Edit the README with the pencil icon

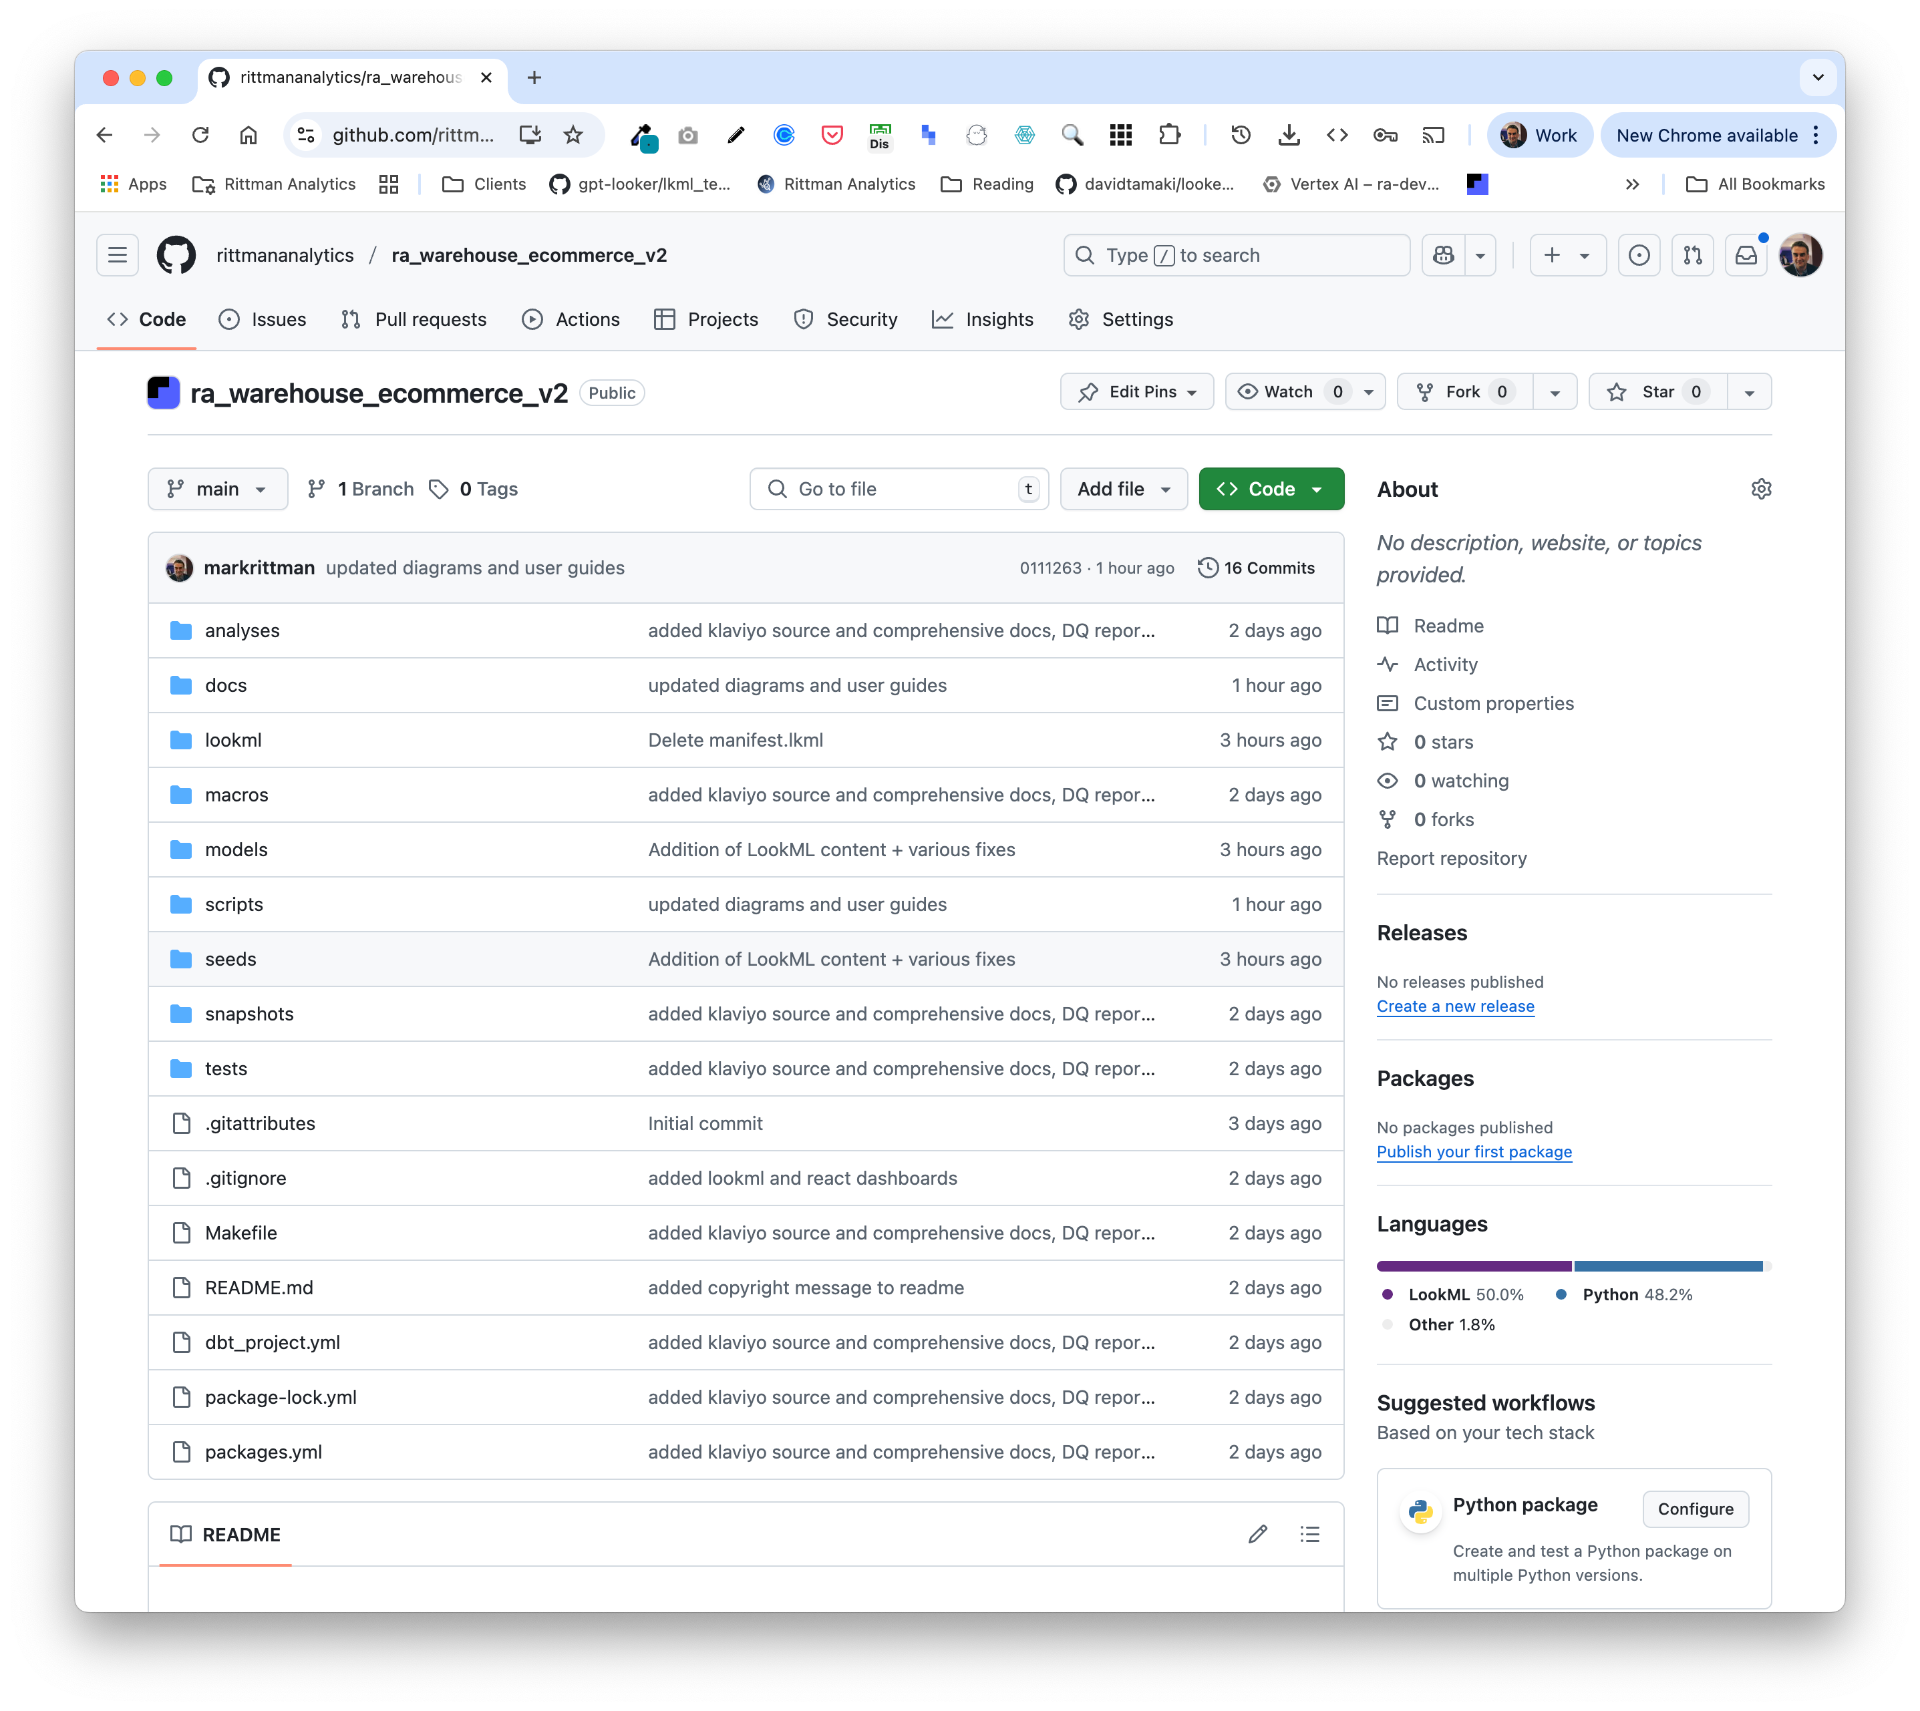click(x=1257, y=1534)
